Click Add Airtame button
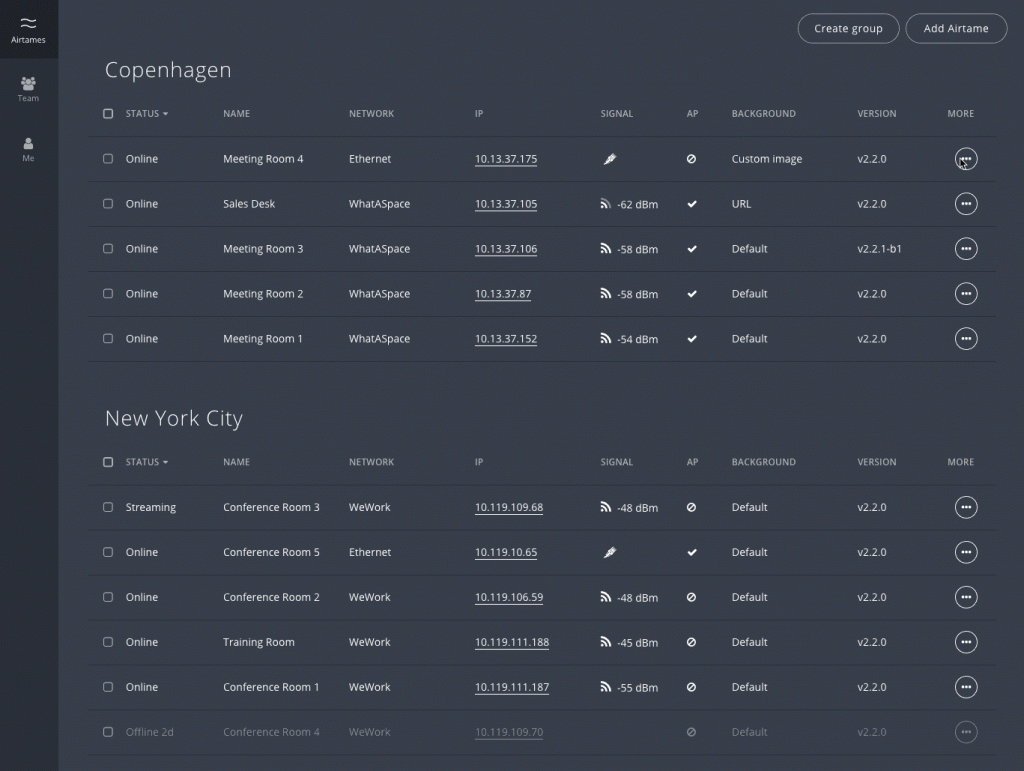This screenshot has width=1024, height=771. (956, 29)
